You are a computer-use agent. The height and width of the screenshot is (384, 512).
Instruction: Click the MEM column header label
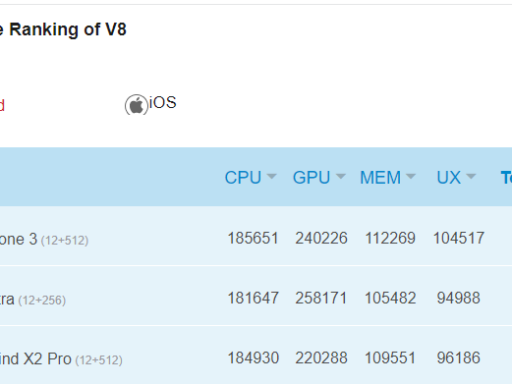pyautogui.click(x=380, y=177)
